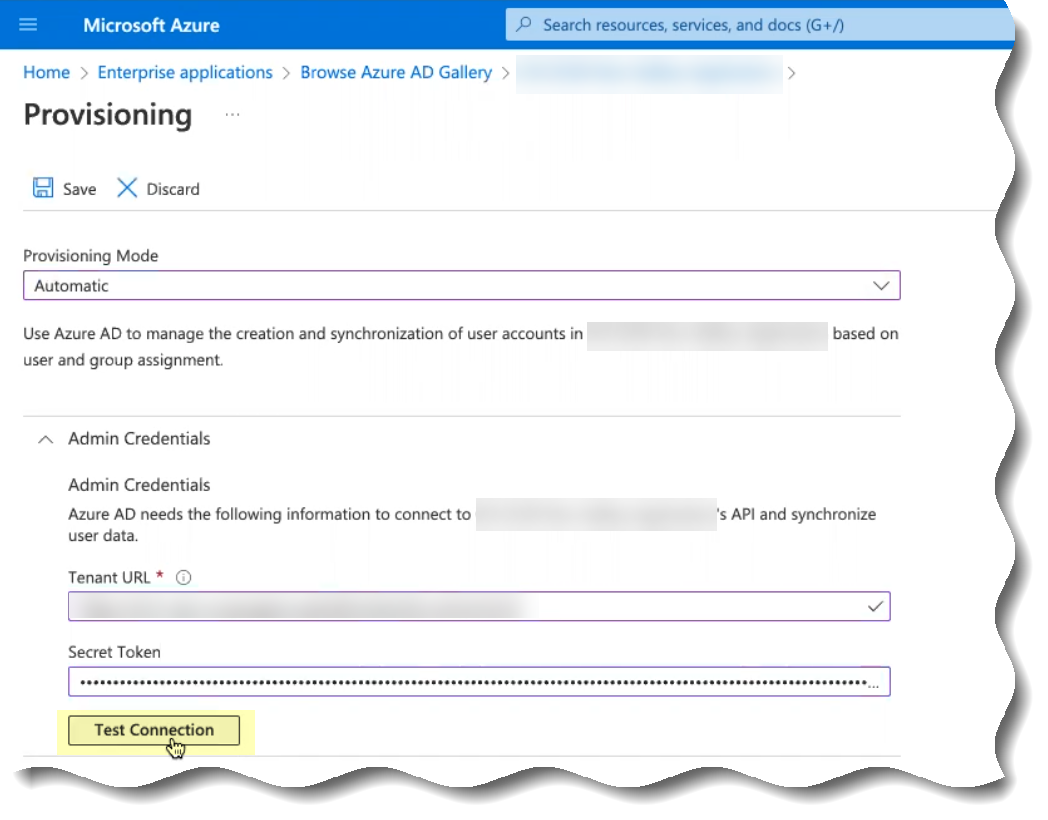1048x820 pixels.
Task: Open Browse Azure AD Gallery breadcrumb
Action: click(396, 72)
